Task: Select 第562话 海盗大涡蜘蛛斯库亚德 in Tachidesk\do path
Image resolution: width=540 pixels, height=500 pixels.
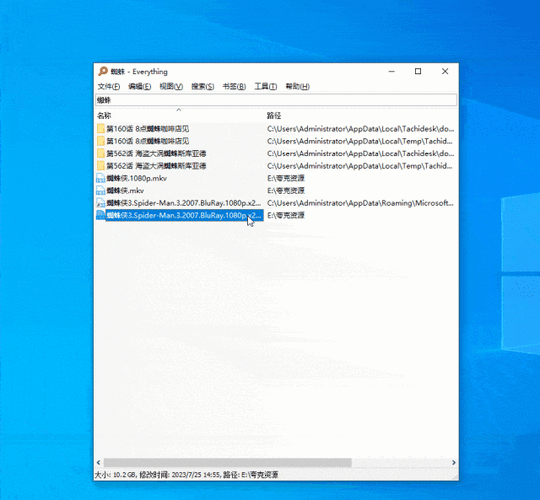Action: tap(156, 154)
